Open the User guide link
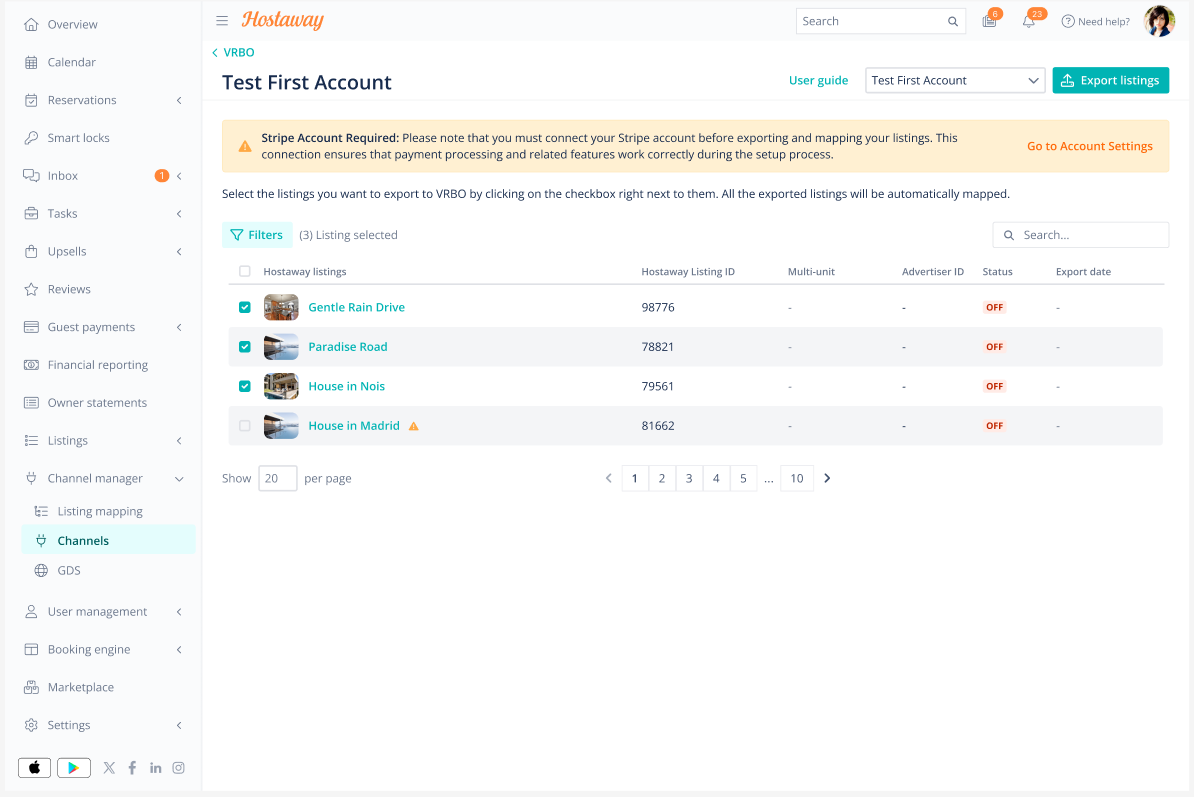Image resolution: width=1194 pixels, height=797 pixels. click(818, 81)
